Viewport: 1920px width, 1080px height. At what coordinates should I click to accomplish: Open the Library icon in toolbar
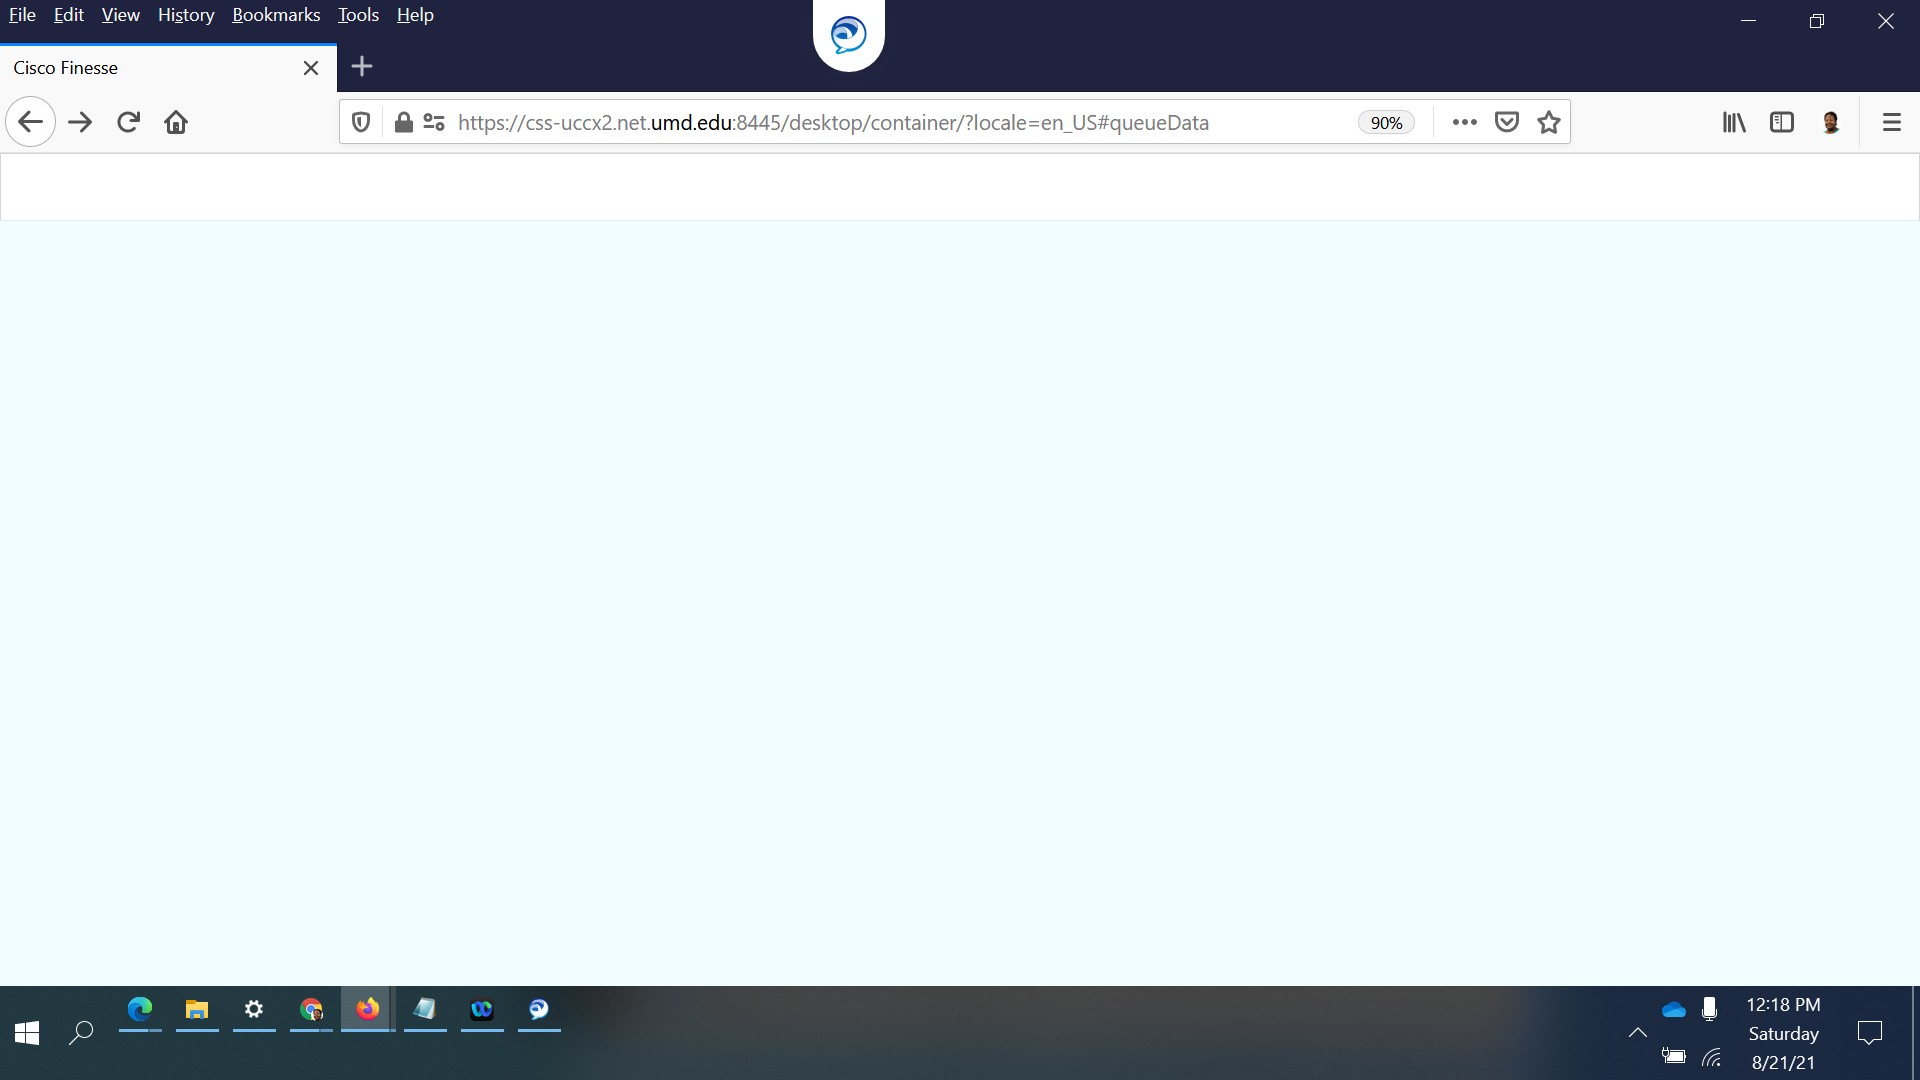pos(1734,122)
